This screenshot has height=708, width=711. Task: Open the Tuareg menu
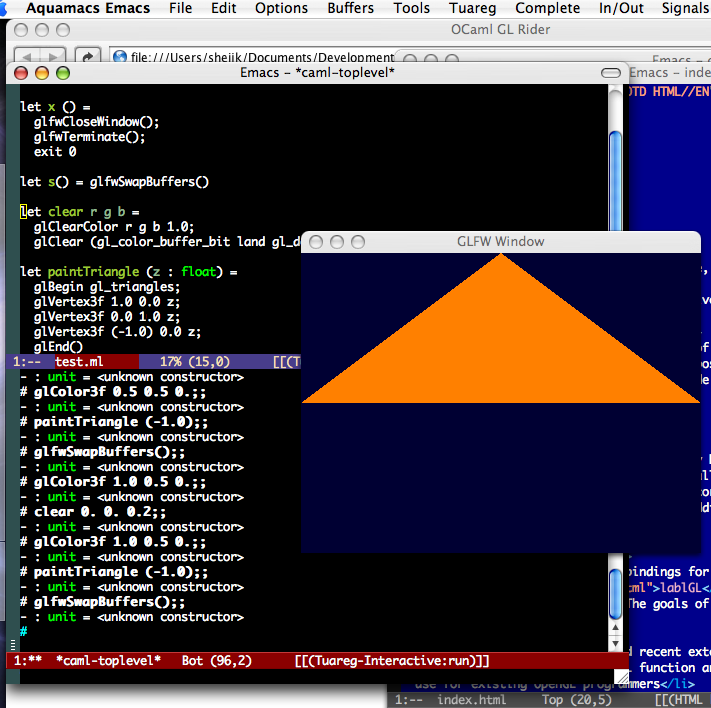tap(472, 8)
